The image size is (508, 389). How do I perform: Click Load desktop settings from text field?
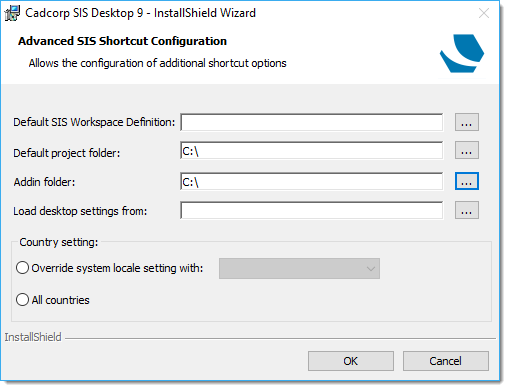tap(312, 210)
